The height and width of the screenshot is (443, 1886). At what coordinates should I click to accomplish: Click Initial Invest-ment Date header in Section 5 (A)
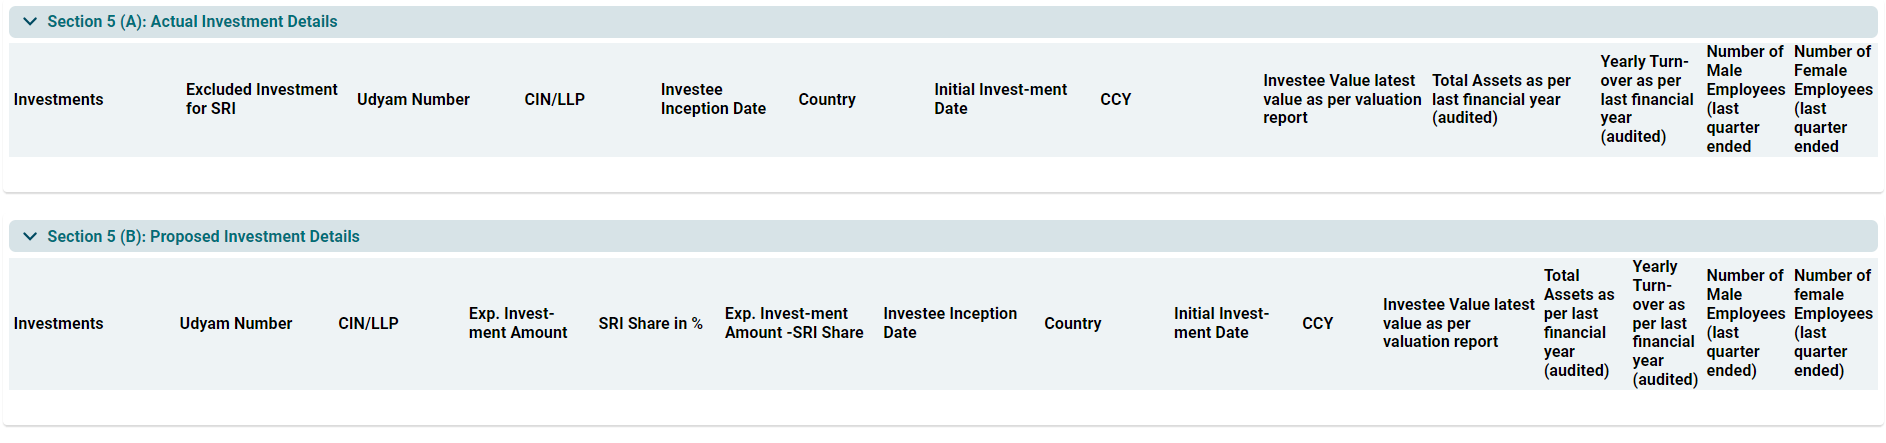point(1000,99)
